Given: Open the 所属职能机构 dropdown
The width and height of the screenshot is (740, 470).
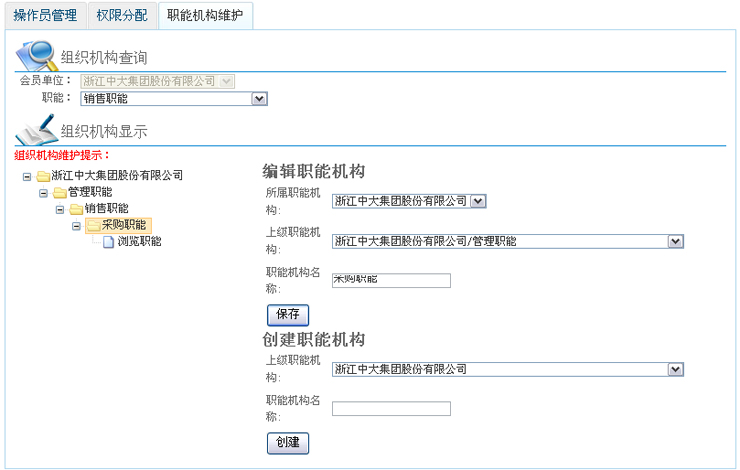Looking at the screenshot, I should pyautogui.click(x=478, y=201).
